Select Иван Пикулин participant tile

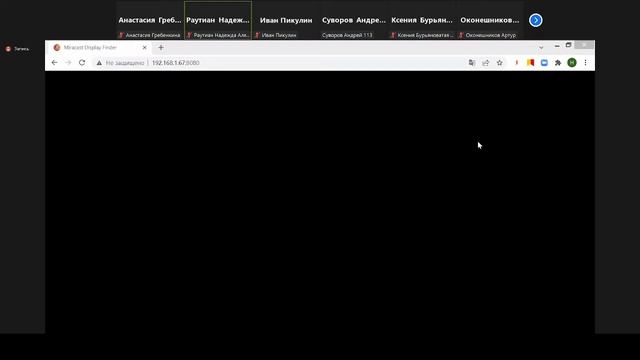(x=286, y=20)
